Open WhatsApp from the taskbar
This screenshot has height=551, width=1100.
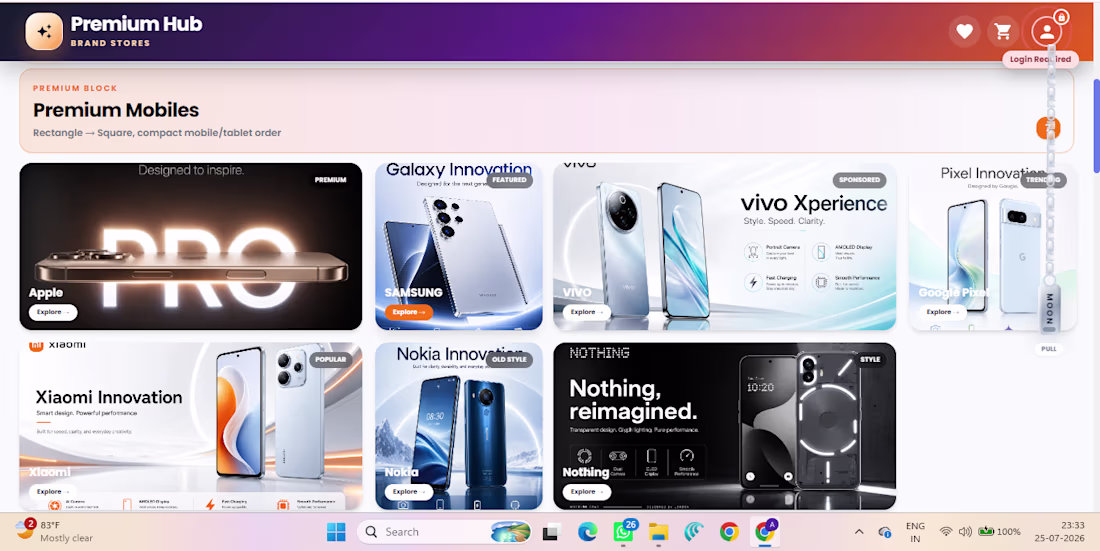tap(623, 532)
